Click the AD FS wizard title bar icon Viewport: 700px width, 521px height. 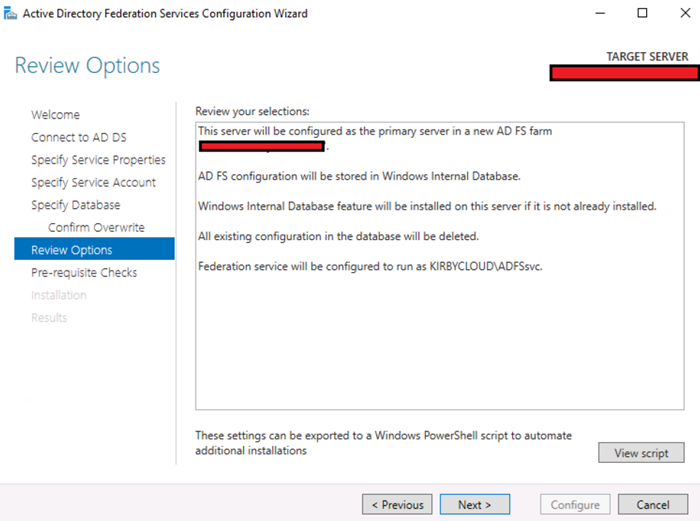10,14
